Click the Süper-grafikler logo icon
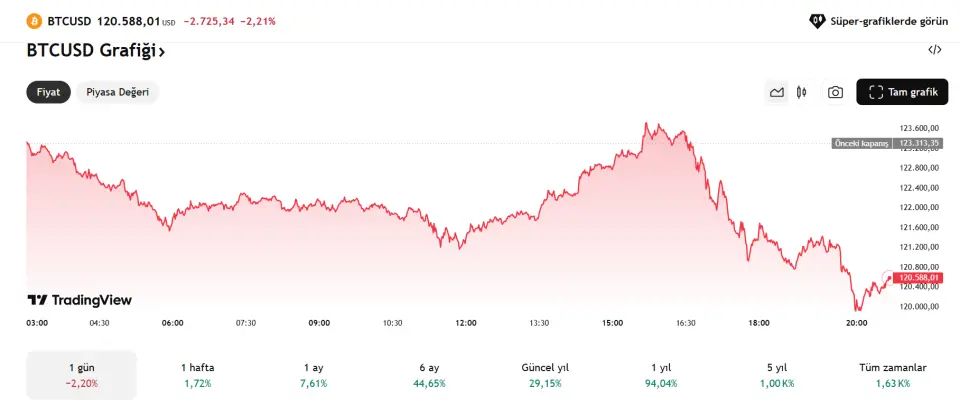The image size is (960, 407). pyautogui.click(x=817, y=20)
